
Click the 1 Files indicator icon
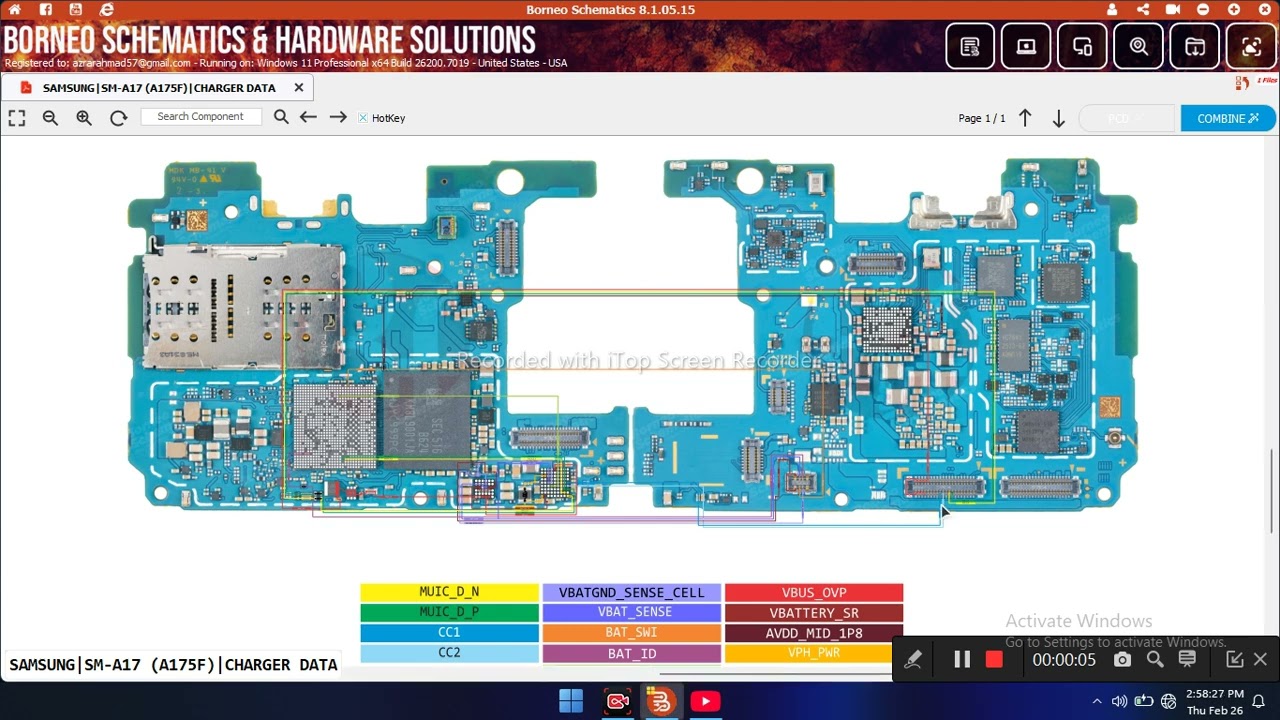(x=1256, y=82)
